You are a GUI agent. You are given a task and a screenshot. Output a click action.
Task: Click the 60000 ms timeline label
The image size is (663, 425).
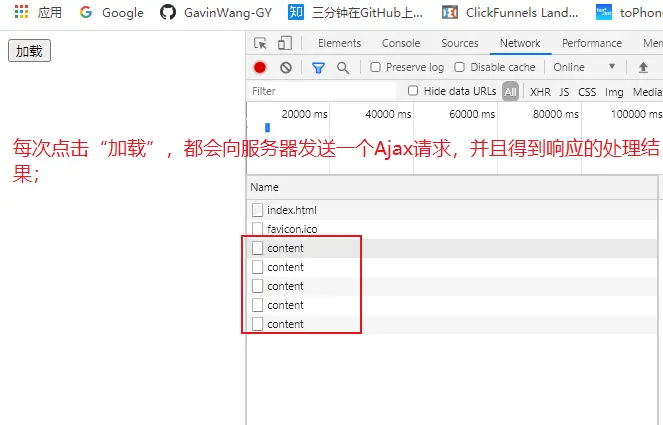[472, 114]
